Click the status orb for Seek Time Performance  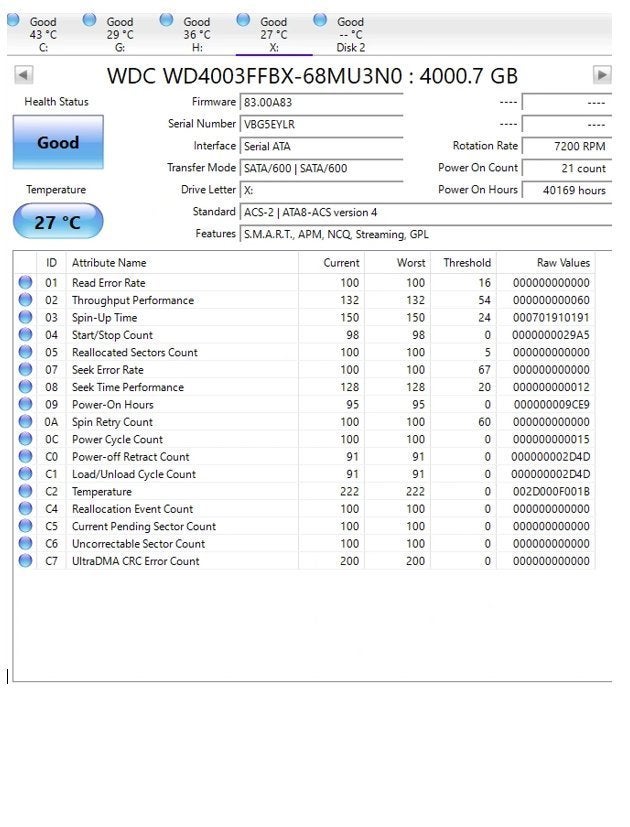pos(25,387)
